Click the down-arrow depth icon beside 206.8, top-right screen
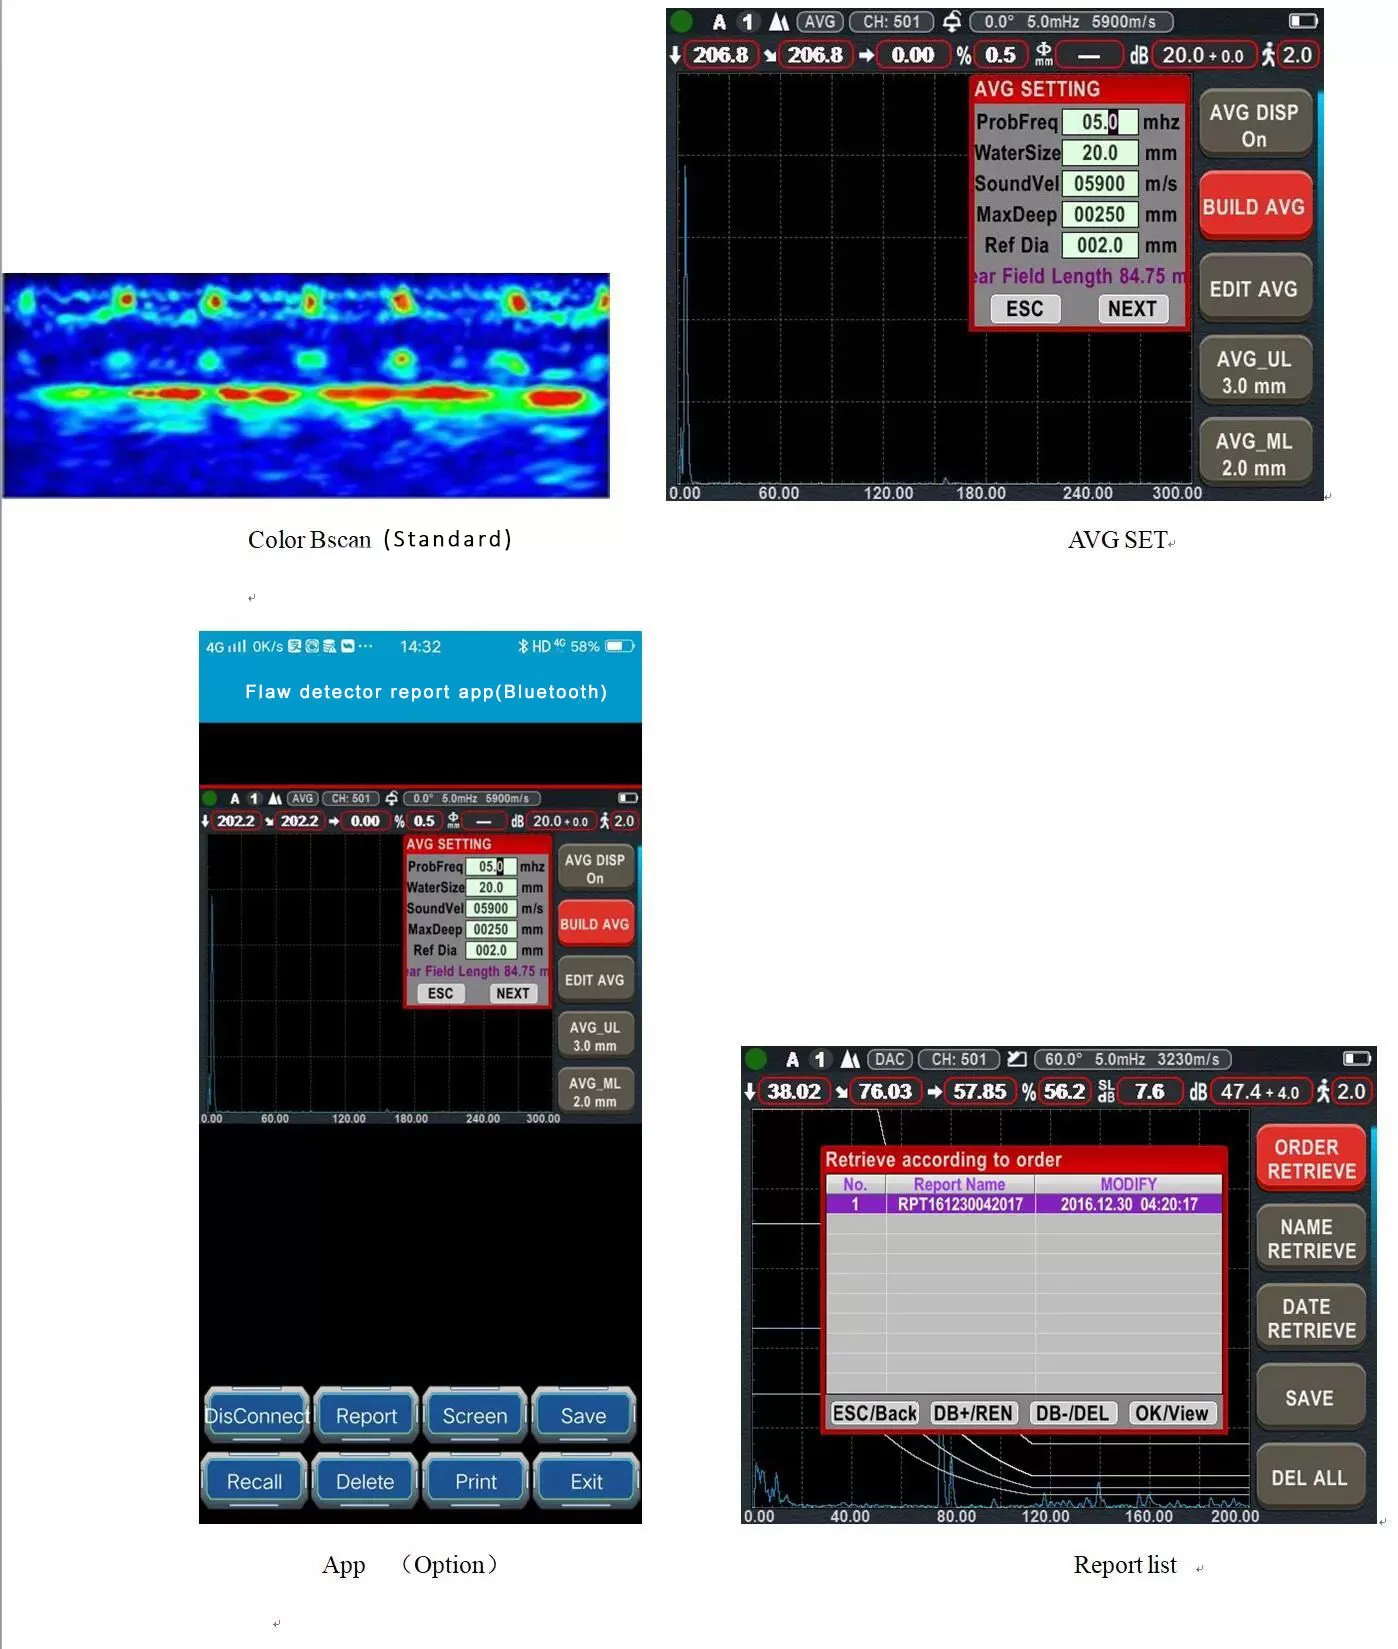1398x1649 pixels. click(675, 55)
